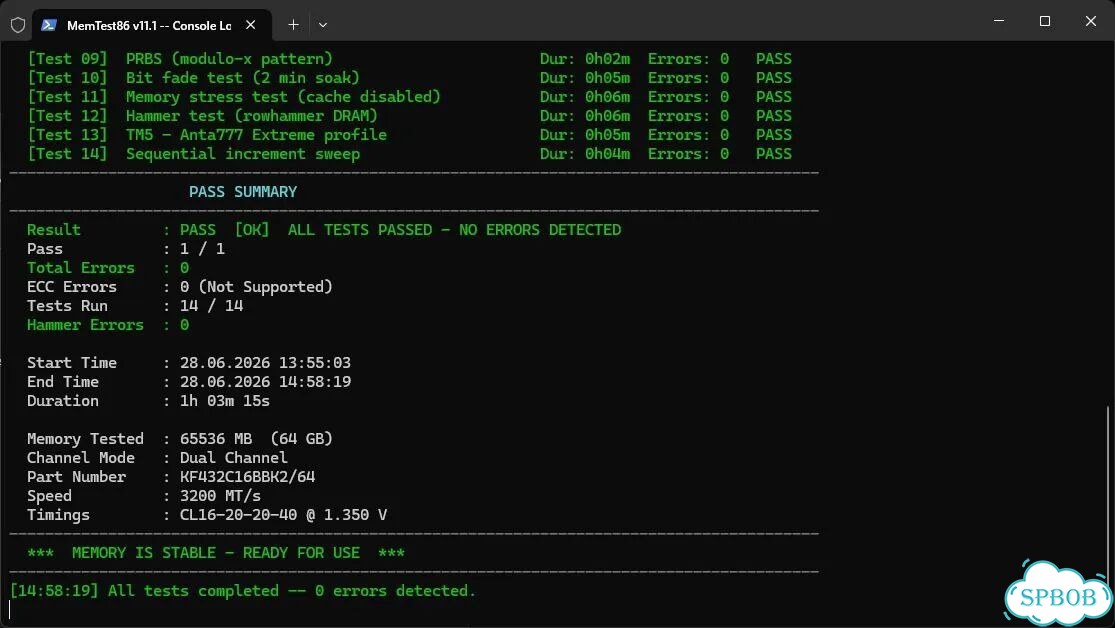The image size is (1115, 628).
Task: Select the MemTest86 v11.1 Console tab
Action: coord(152,25)
